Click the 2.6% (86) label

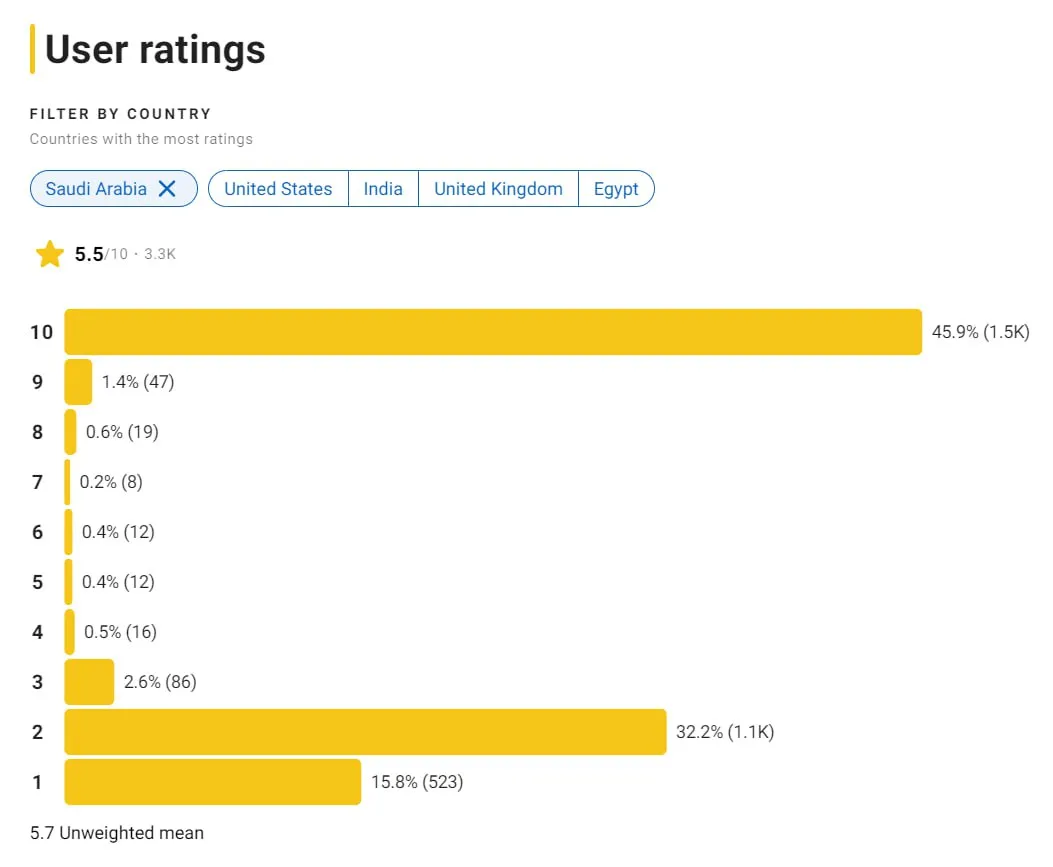[160, 682]
